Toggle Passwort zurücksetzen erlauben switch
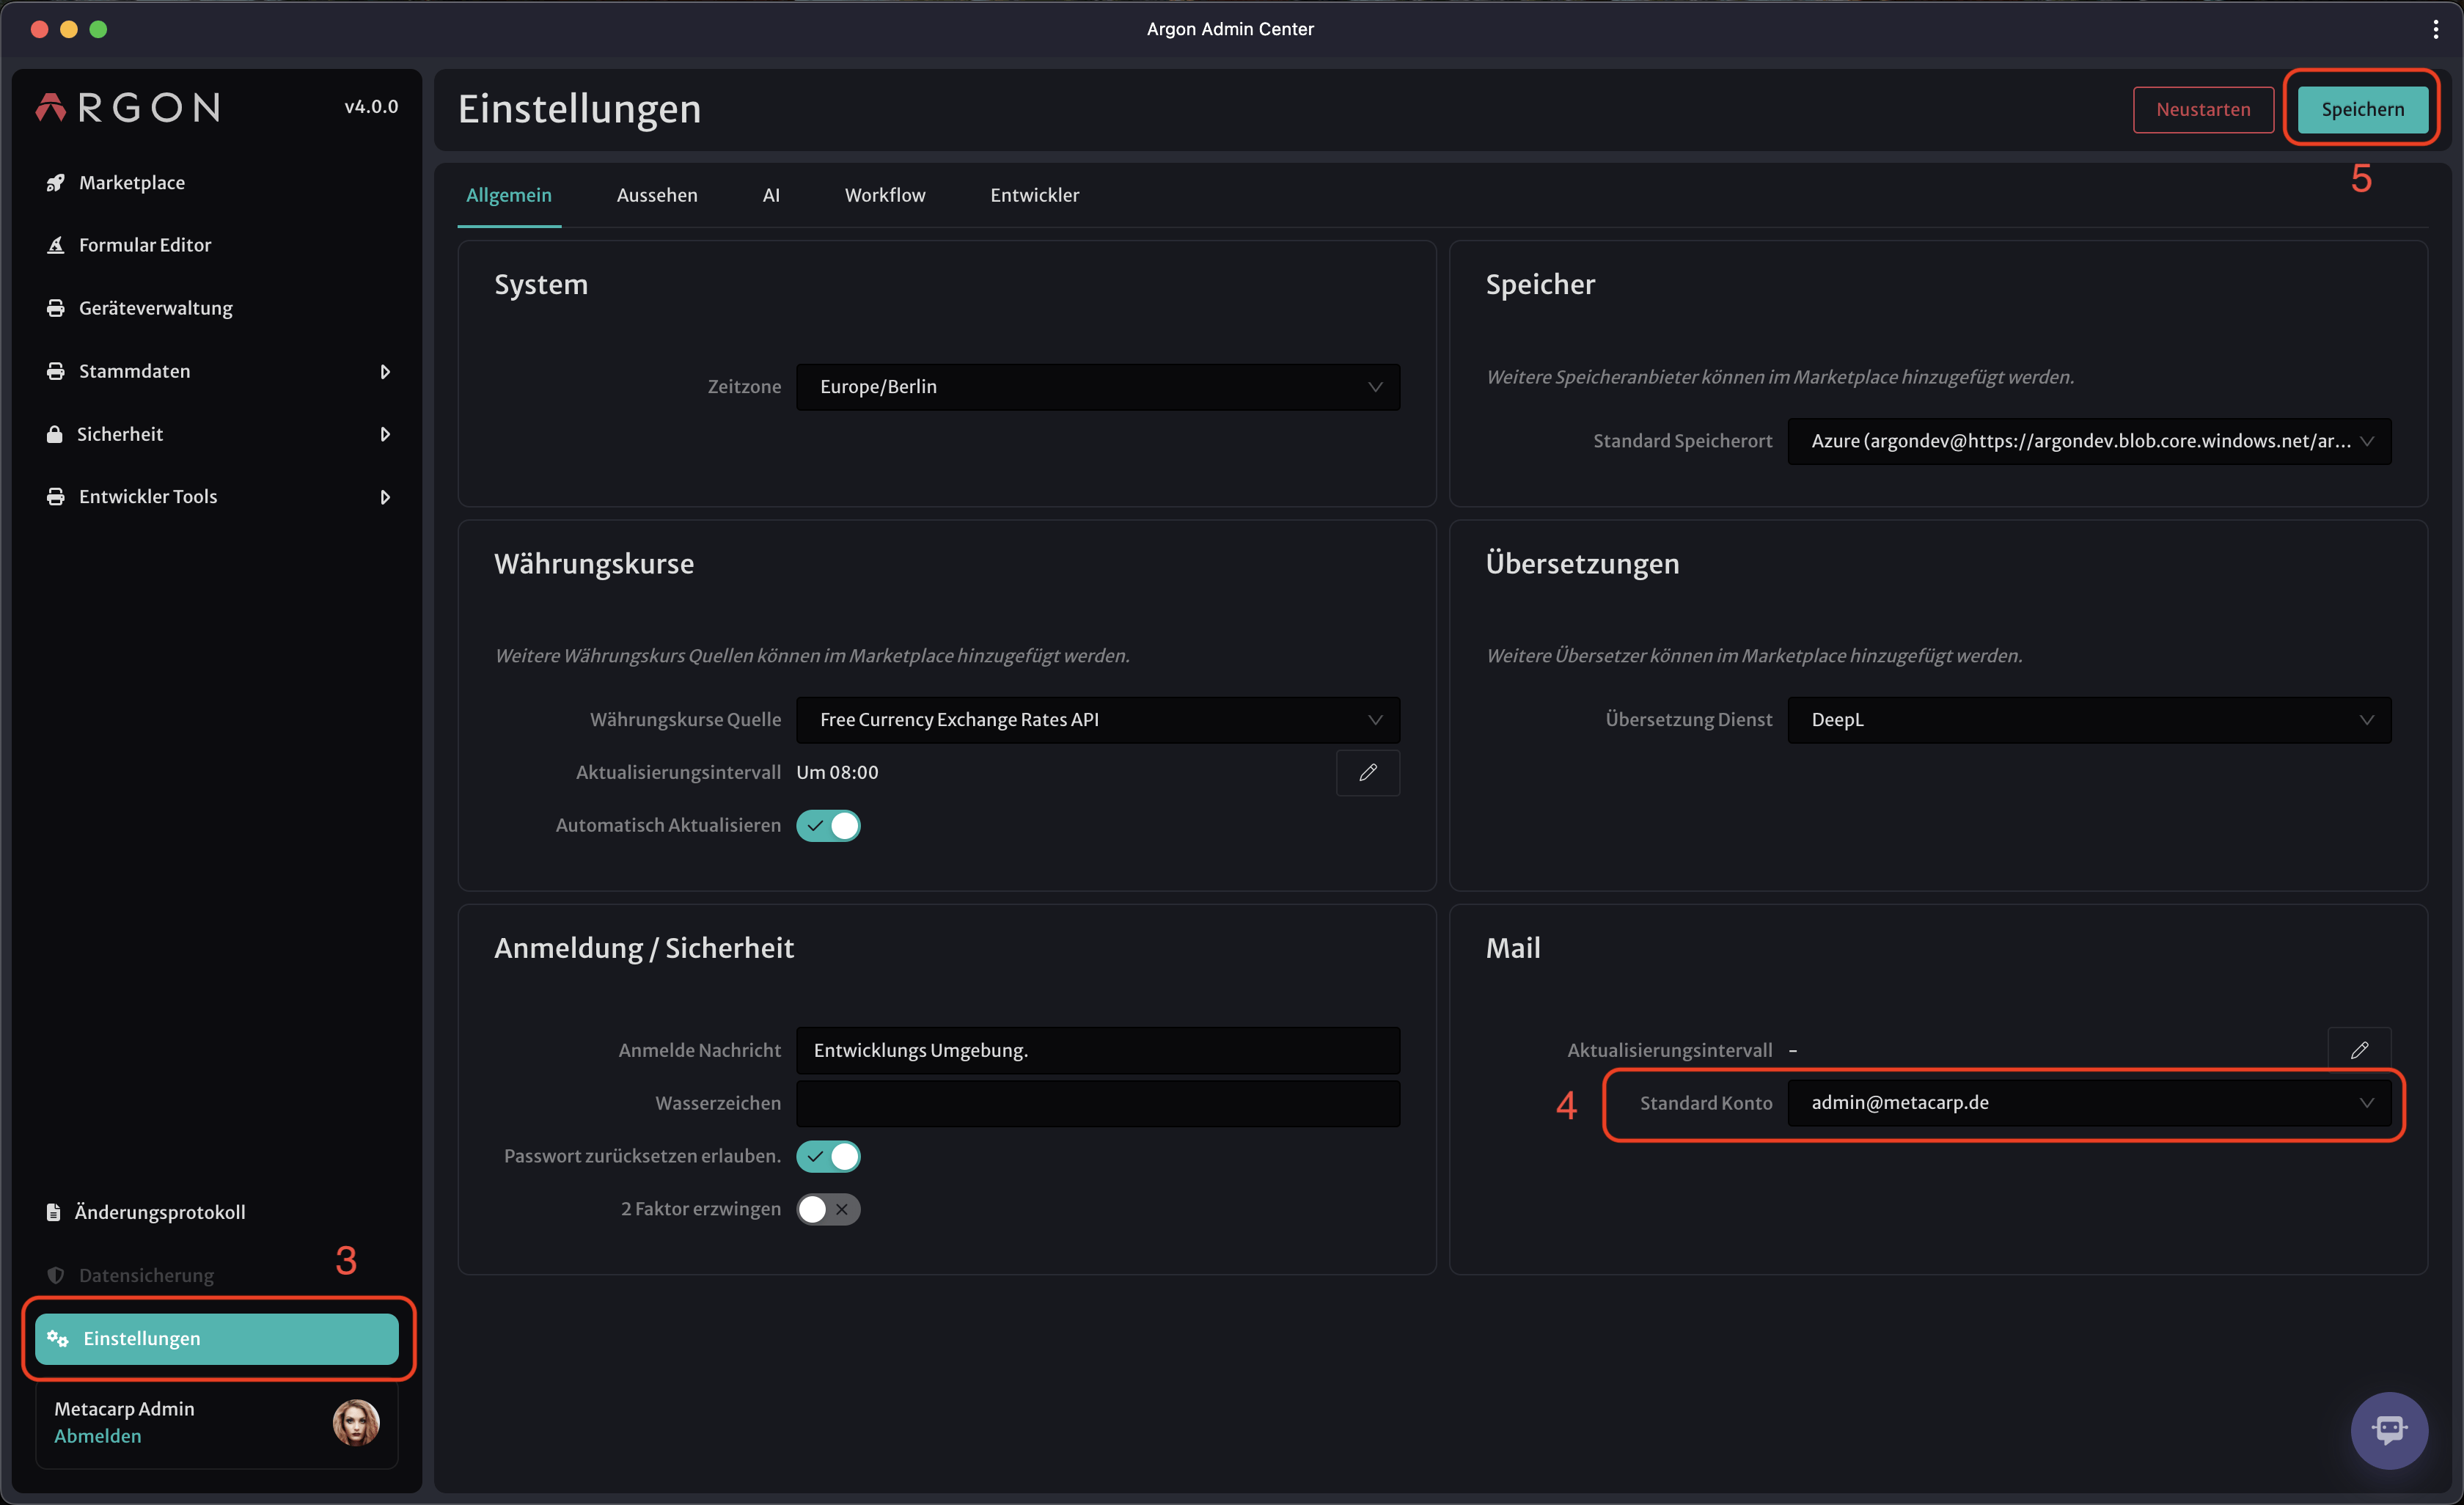 [x=828, y=1156]
